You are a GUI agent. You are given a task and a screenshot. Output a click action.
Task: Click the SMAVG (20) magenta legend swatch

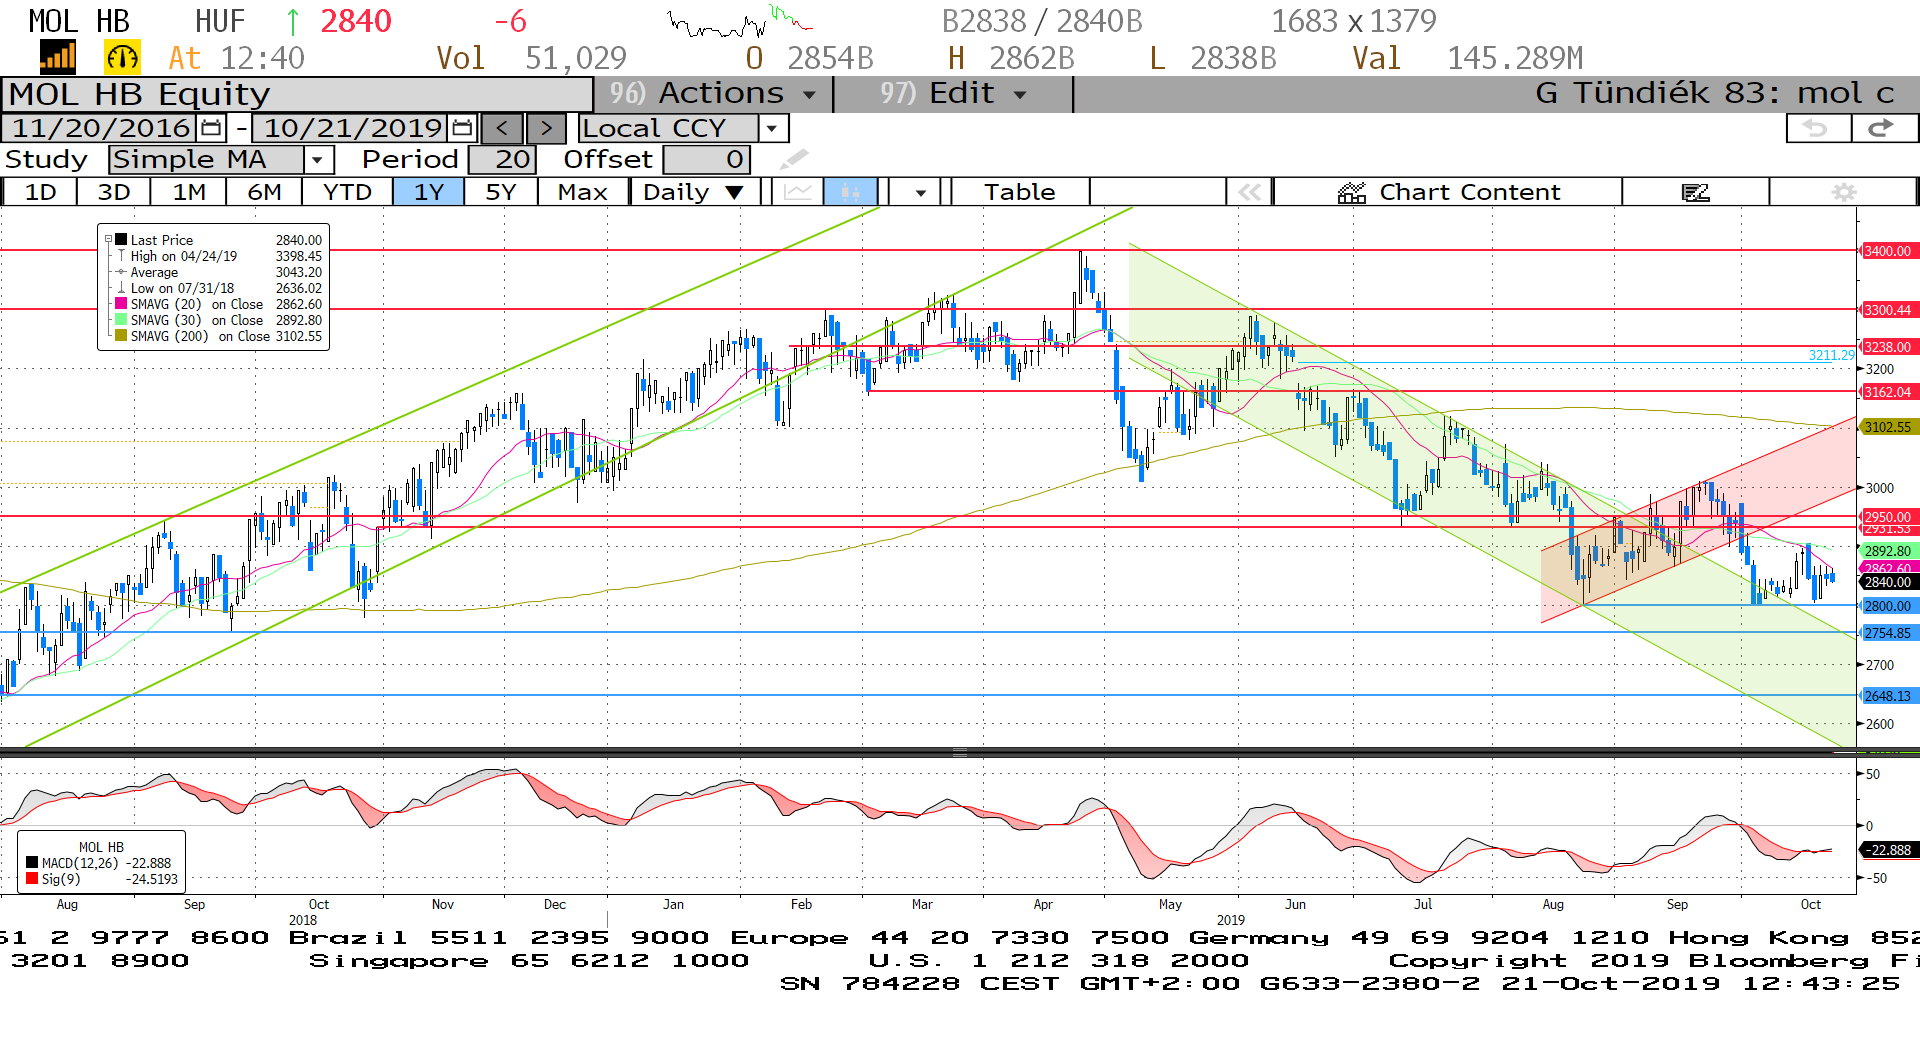(x=121, y=304)
